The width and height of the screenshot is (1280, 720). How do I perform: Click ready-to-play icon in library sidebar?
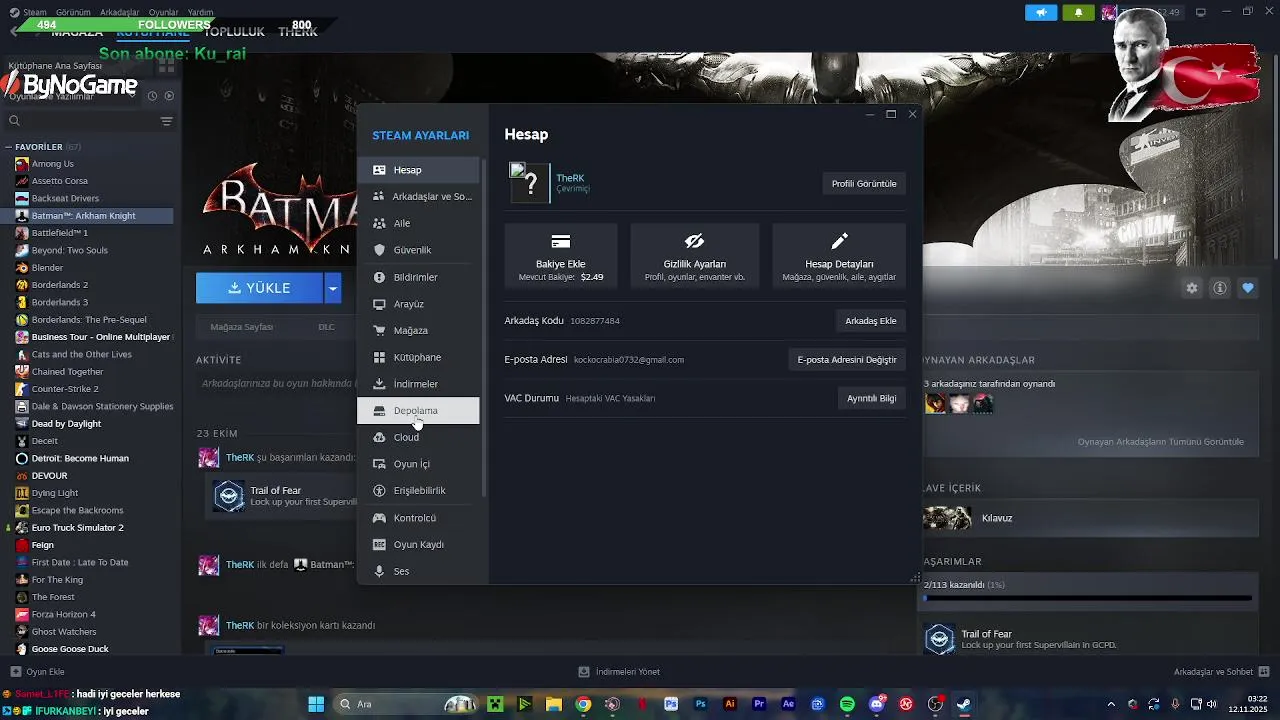click(x=169, y=96)
